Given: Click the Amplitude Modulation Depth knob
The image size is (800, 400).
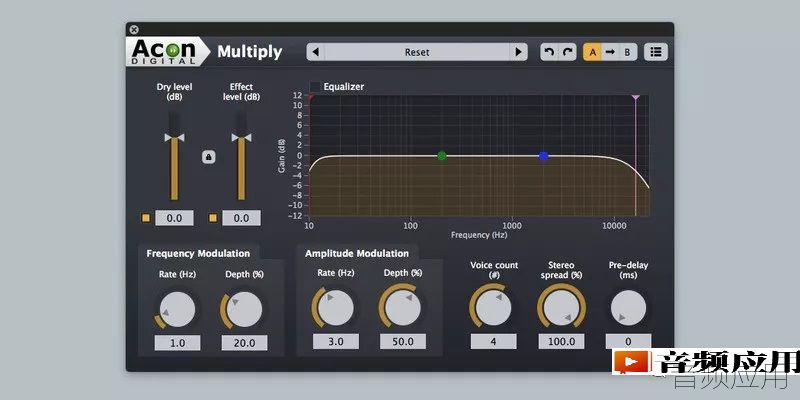Looking at the screenshot, I should tap(403, 308).
